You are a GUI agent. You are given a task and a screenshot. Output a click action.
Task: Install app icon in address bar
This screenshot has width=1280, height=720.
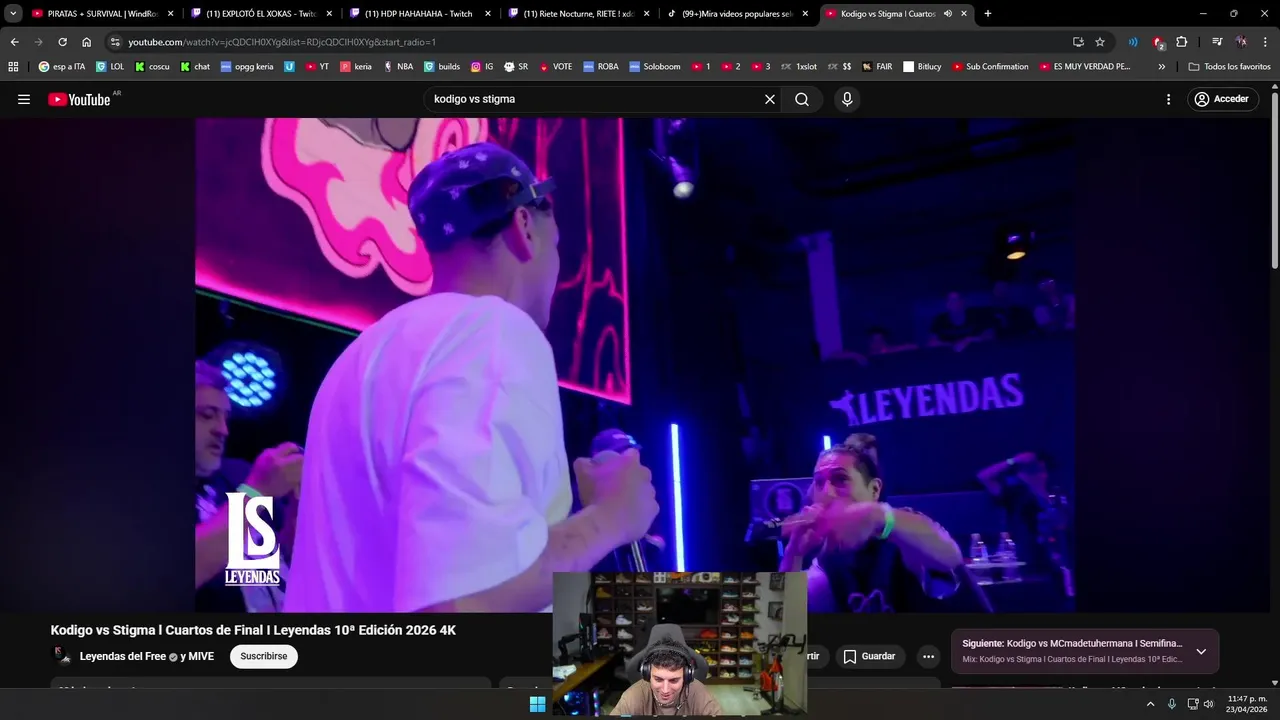(1078, 42)
